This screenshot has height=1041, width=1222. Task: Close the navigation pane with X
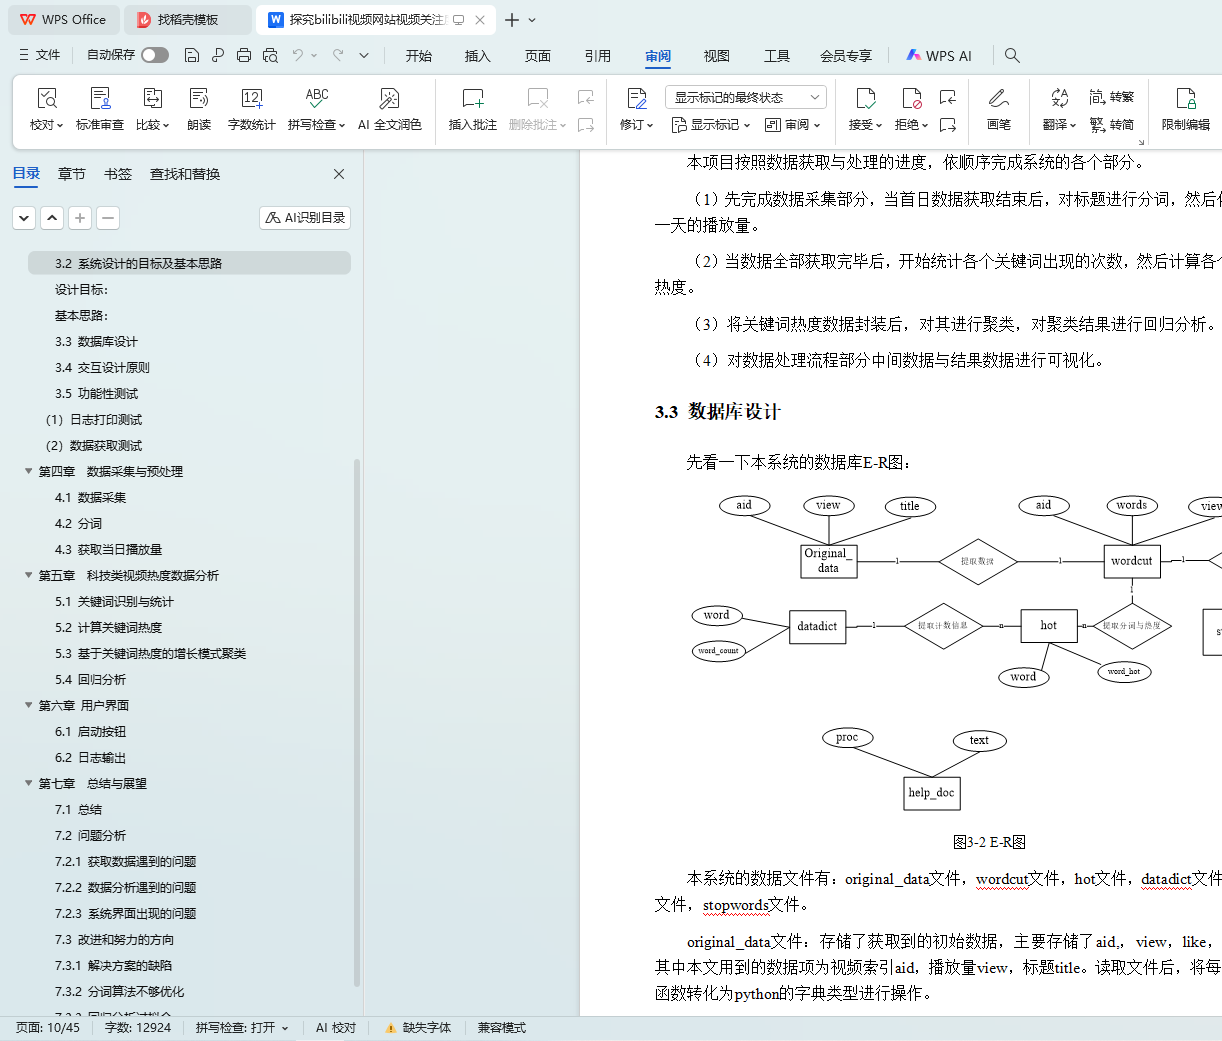[x=339, y=174]
